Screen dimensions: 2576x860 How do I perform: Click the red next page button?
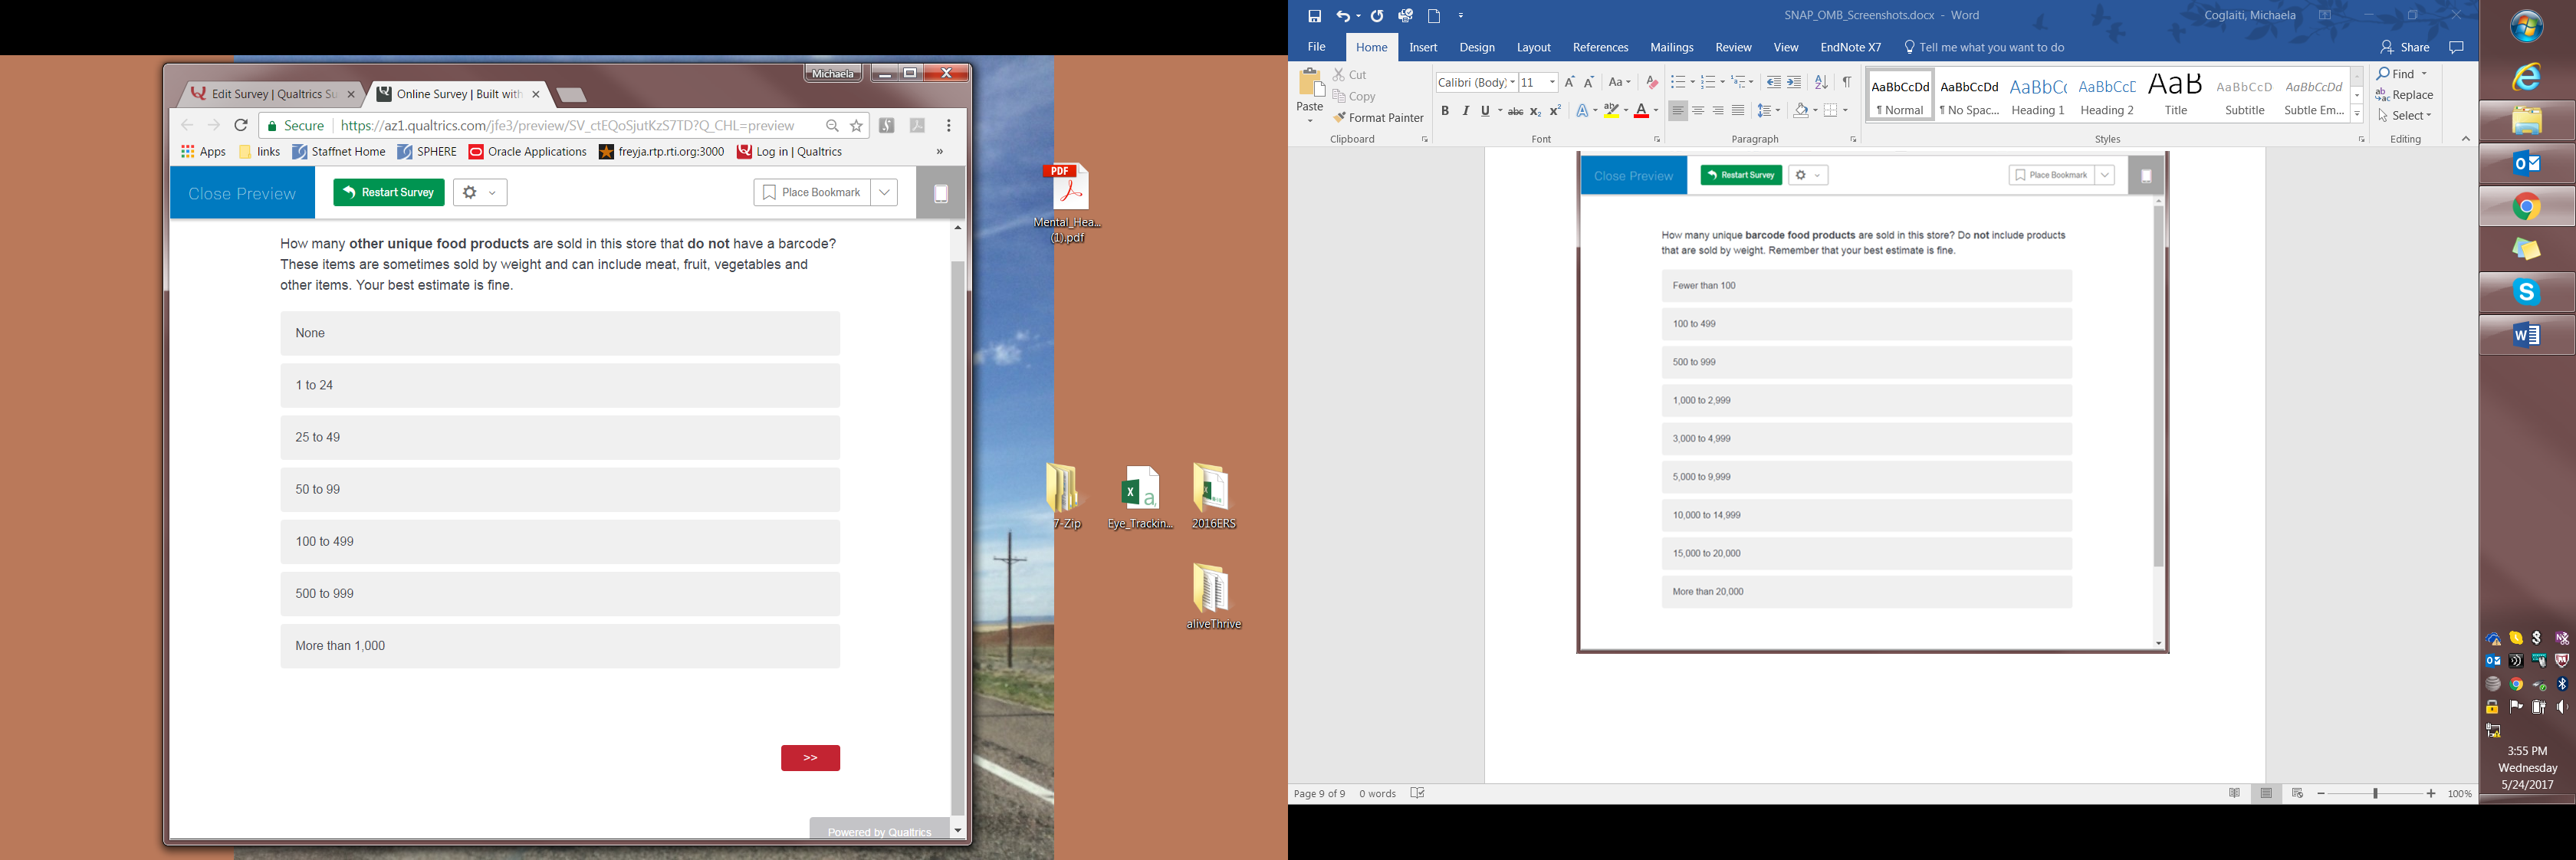810,758
